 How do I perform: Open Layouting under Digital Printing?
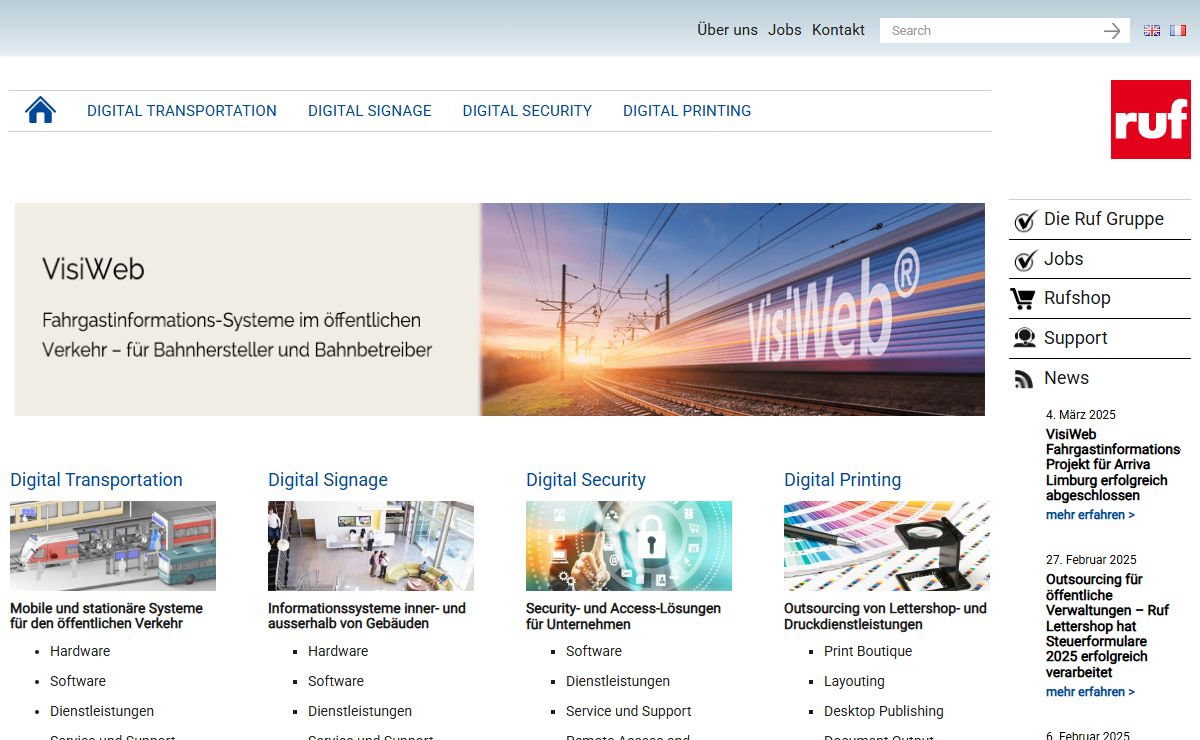[x=854, y=681]
